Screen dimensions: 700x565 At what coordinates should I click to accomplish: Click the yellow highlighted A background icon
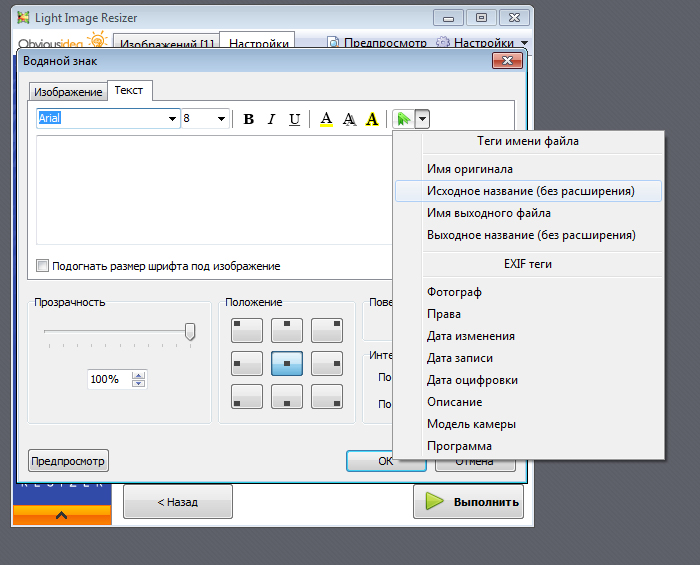point(372,119)
